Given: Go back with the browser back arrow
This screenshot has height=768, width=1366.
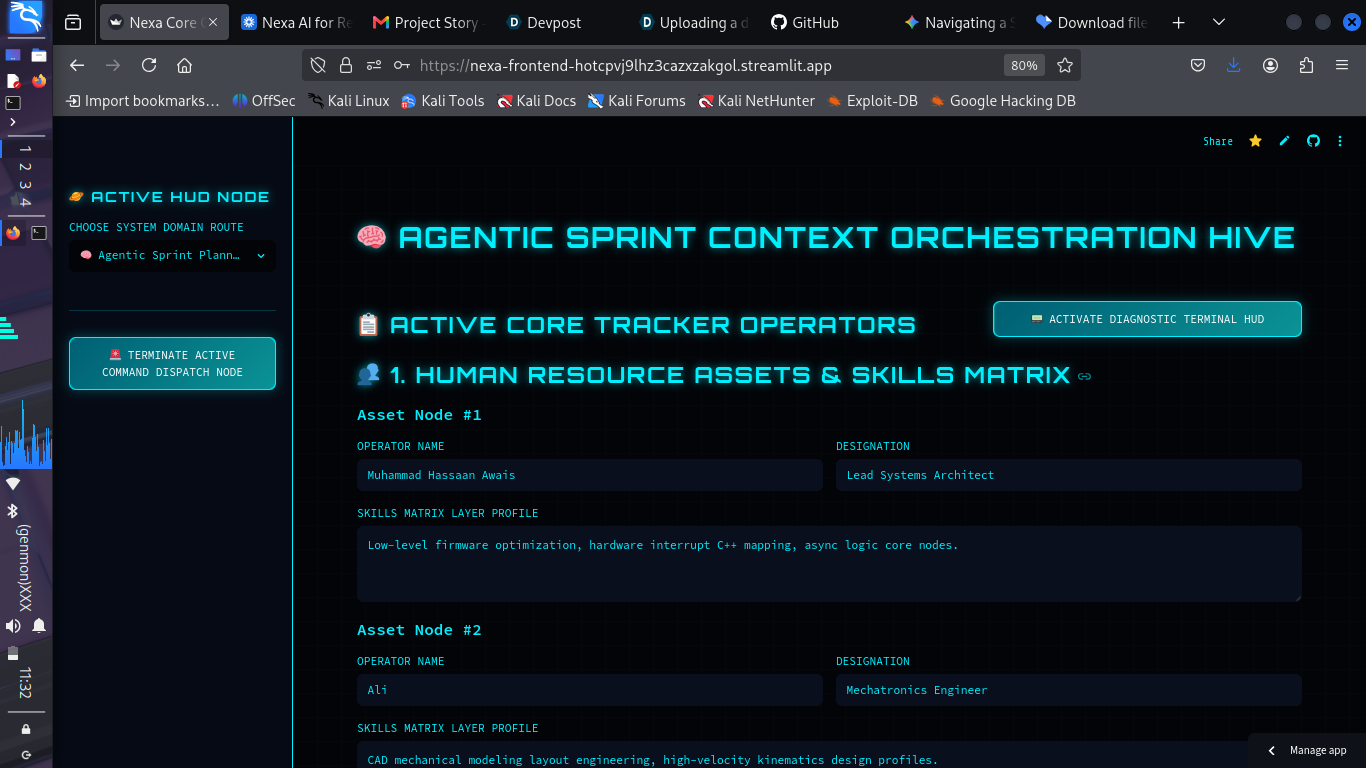Looking at the screenshot, I should 77,65.
